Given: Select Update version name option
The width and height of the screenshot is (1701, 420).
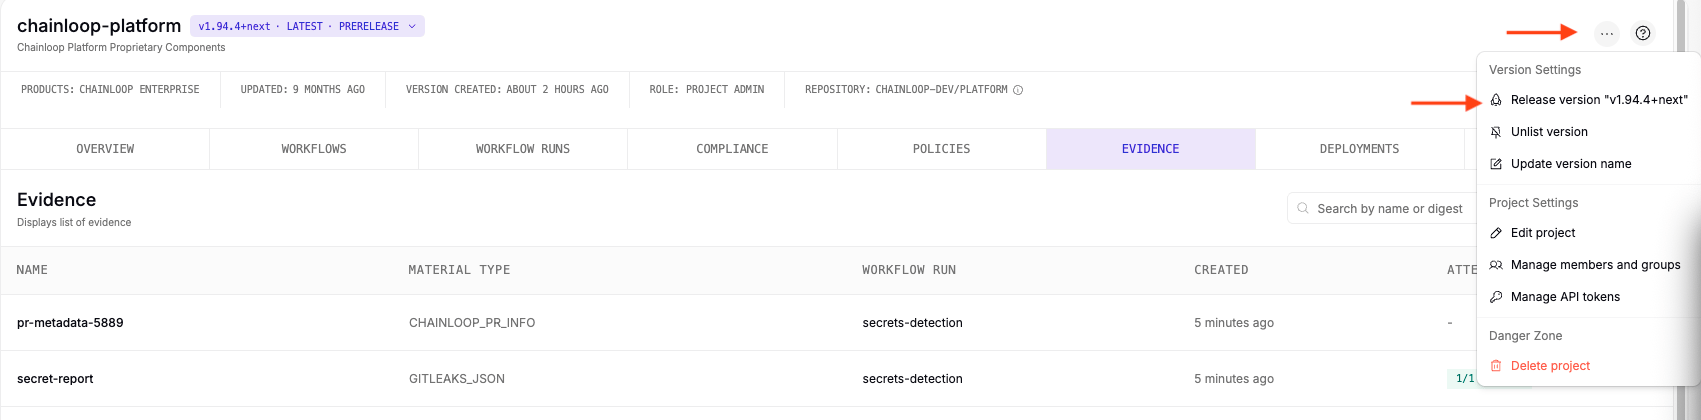Looking at the screenshot, I should tap(1587, 164).
